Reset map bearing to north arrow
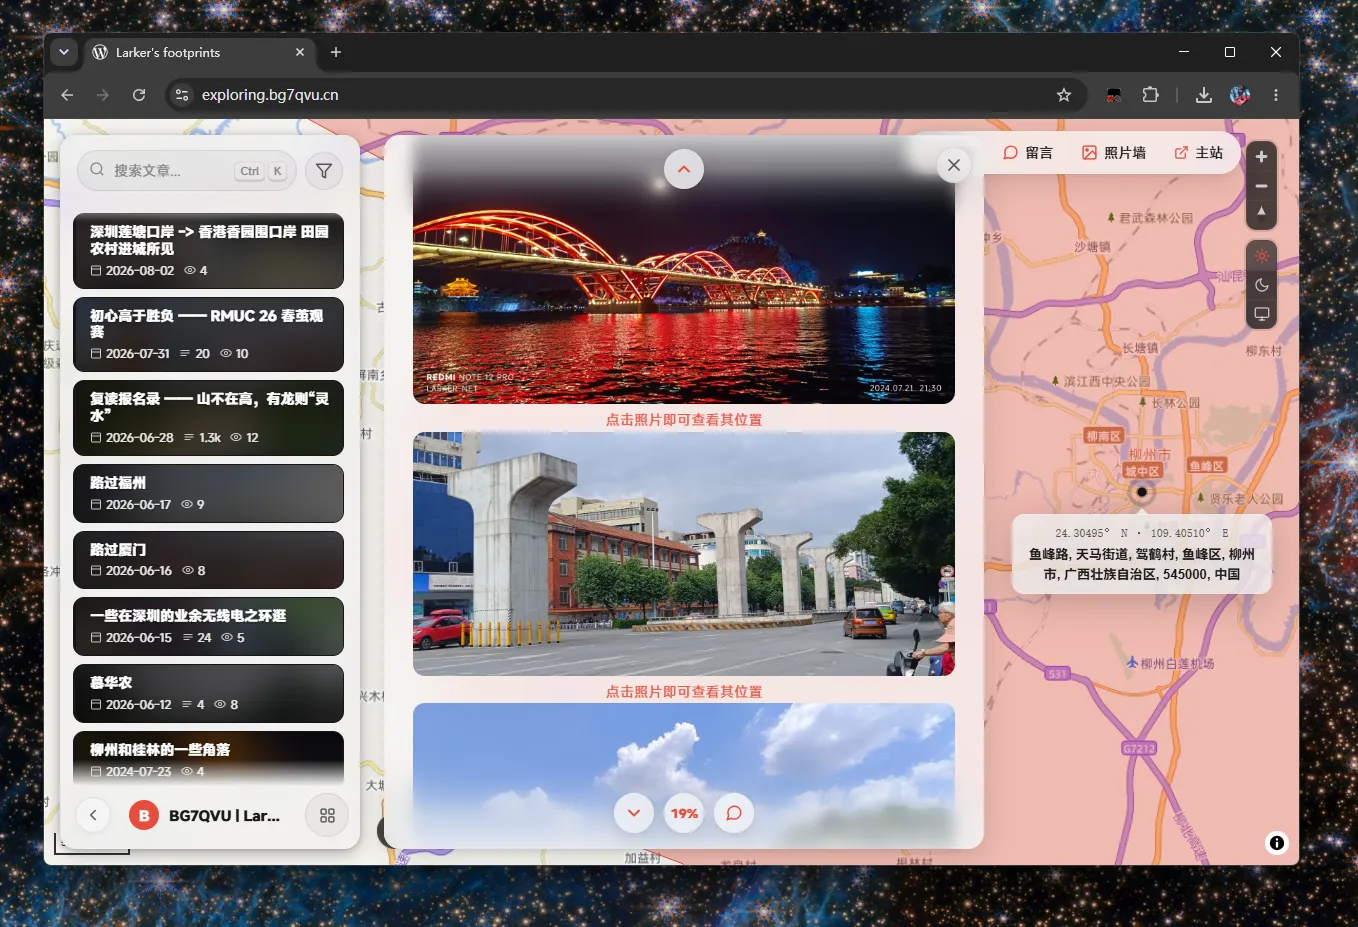The width and height of the screenshot is (1358, 927). (x=1262, y=212)
